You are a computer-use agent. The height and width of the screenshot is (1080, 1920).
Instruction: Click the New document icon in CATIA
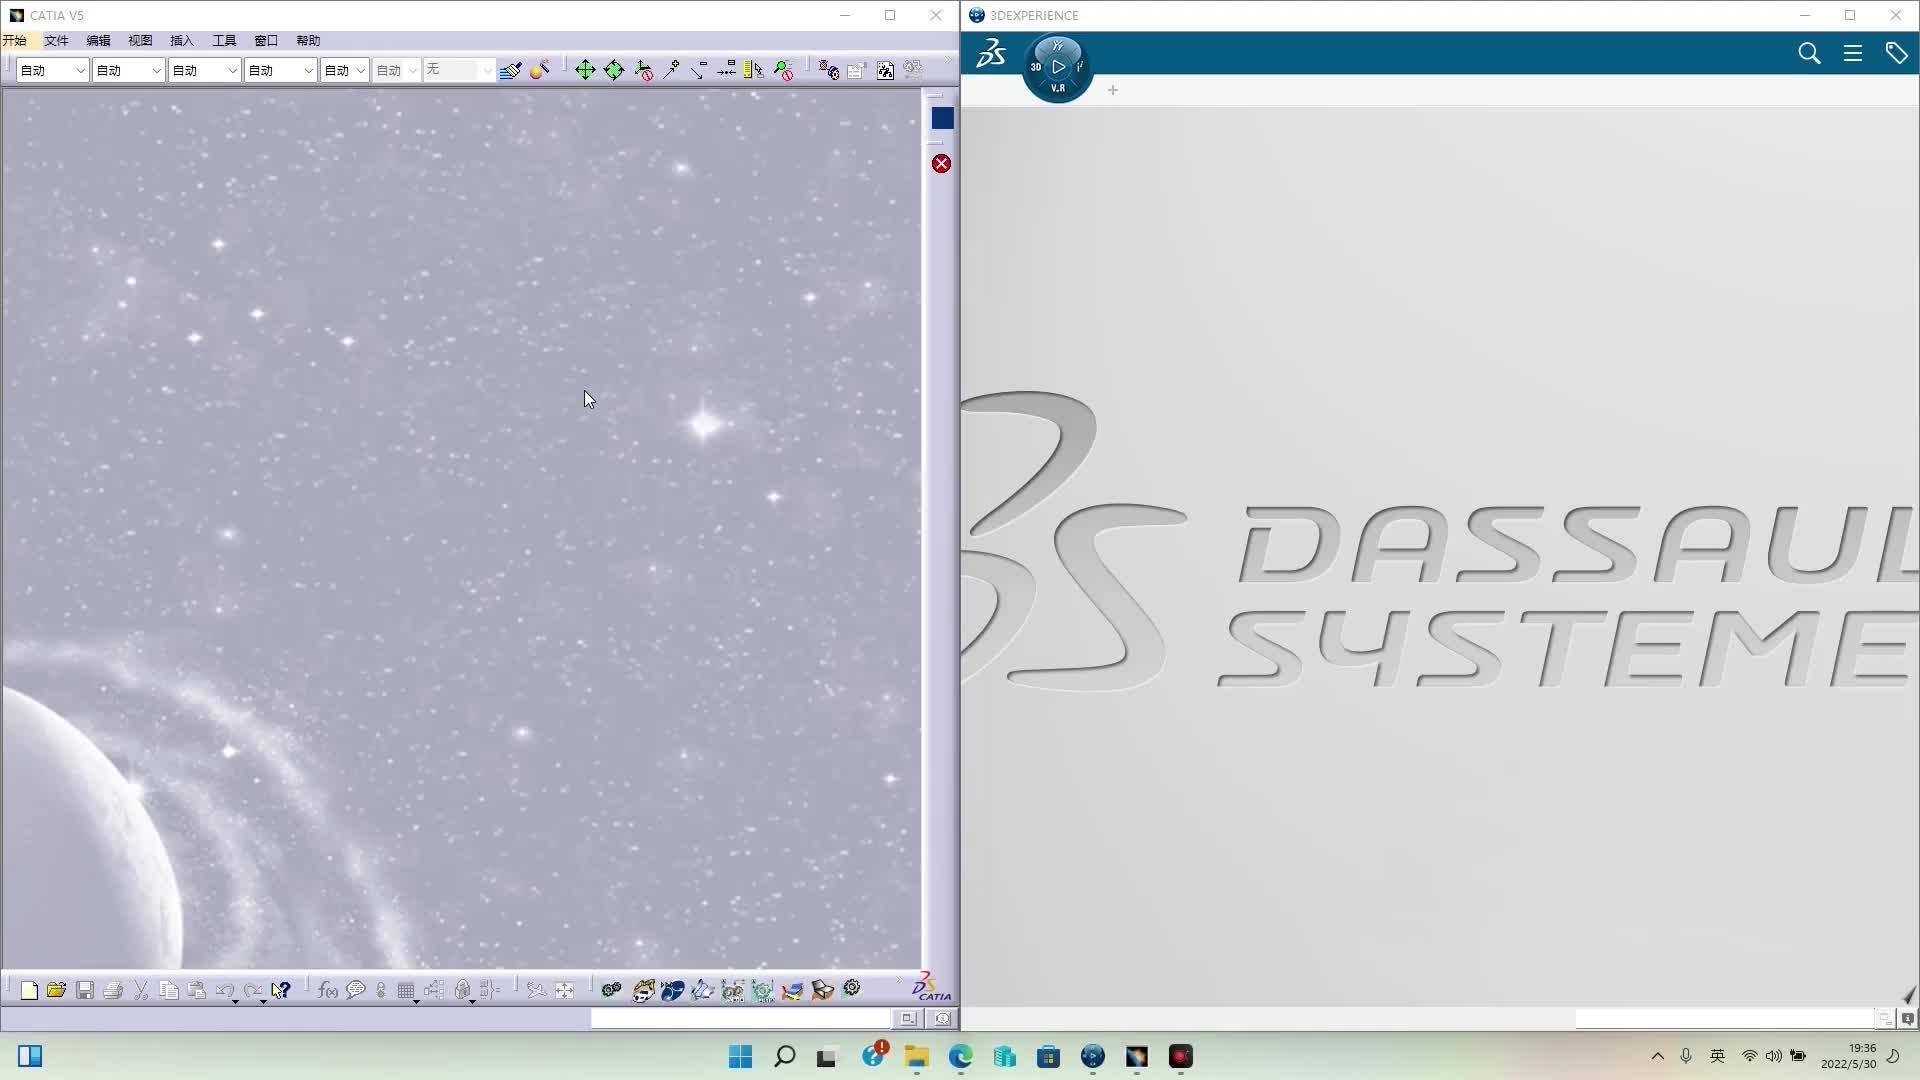(x=29, y=990)
